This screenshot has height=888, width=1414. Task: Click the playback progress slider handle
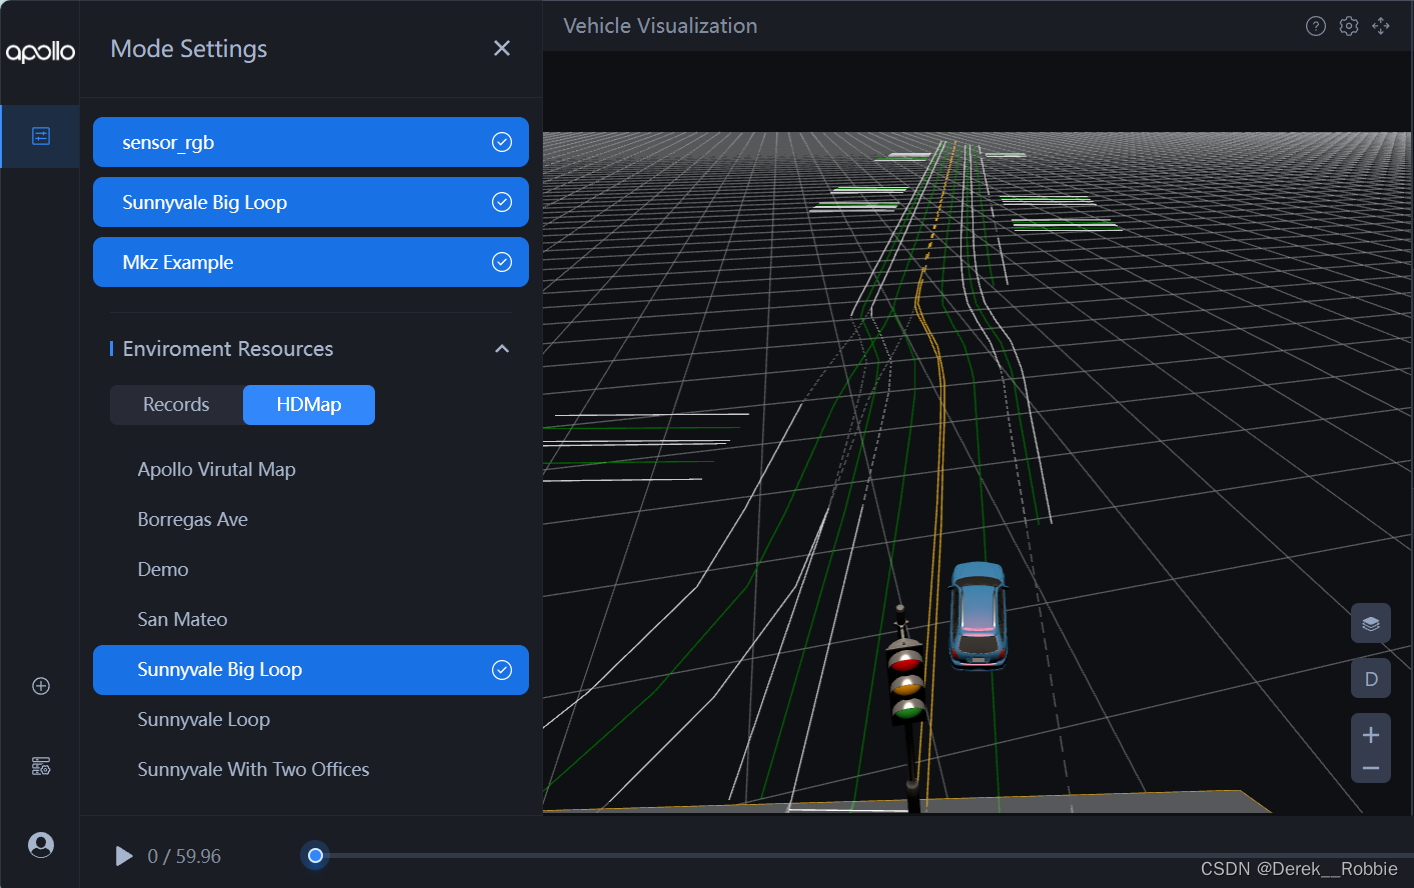(315, 855)
